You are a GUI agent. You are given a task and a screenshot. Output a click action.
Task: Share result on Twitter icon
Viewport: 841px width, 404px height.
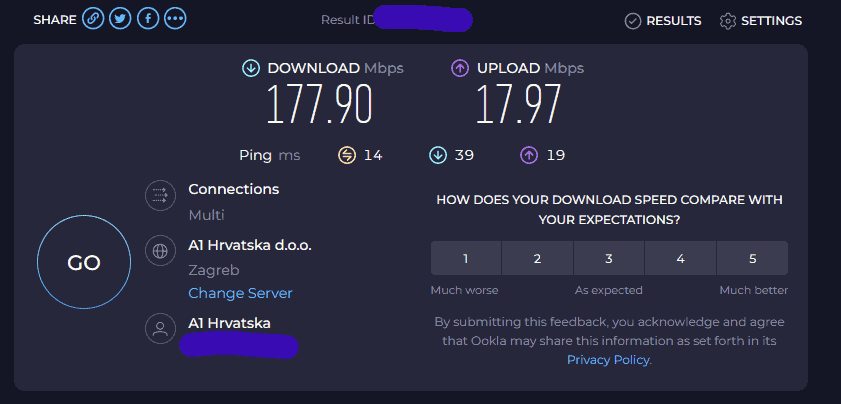click(x=120, y=20)
